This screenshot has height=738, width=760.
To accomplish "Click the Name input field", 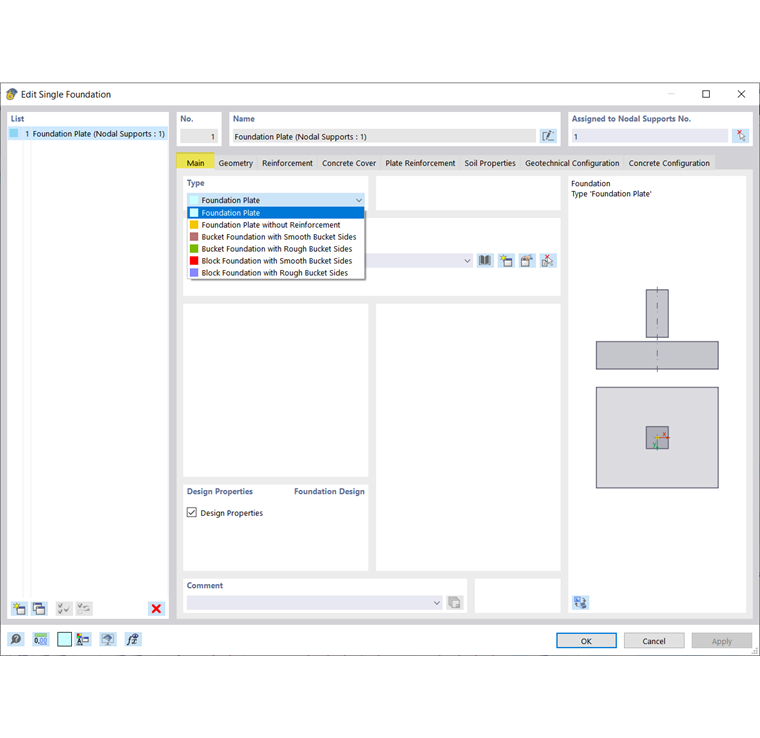I will pos(384,136).
